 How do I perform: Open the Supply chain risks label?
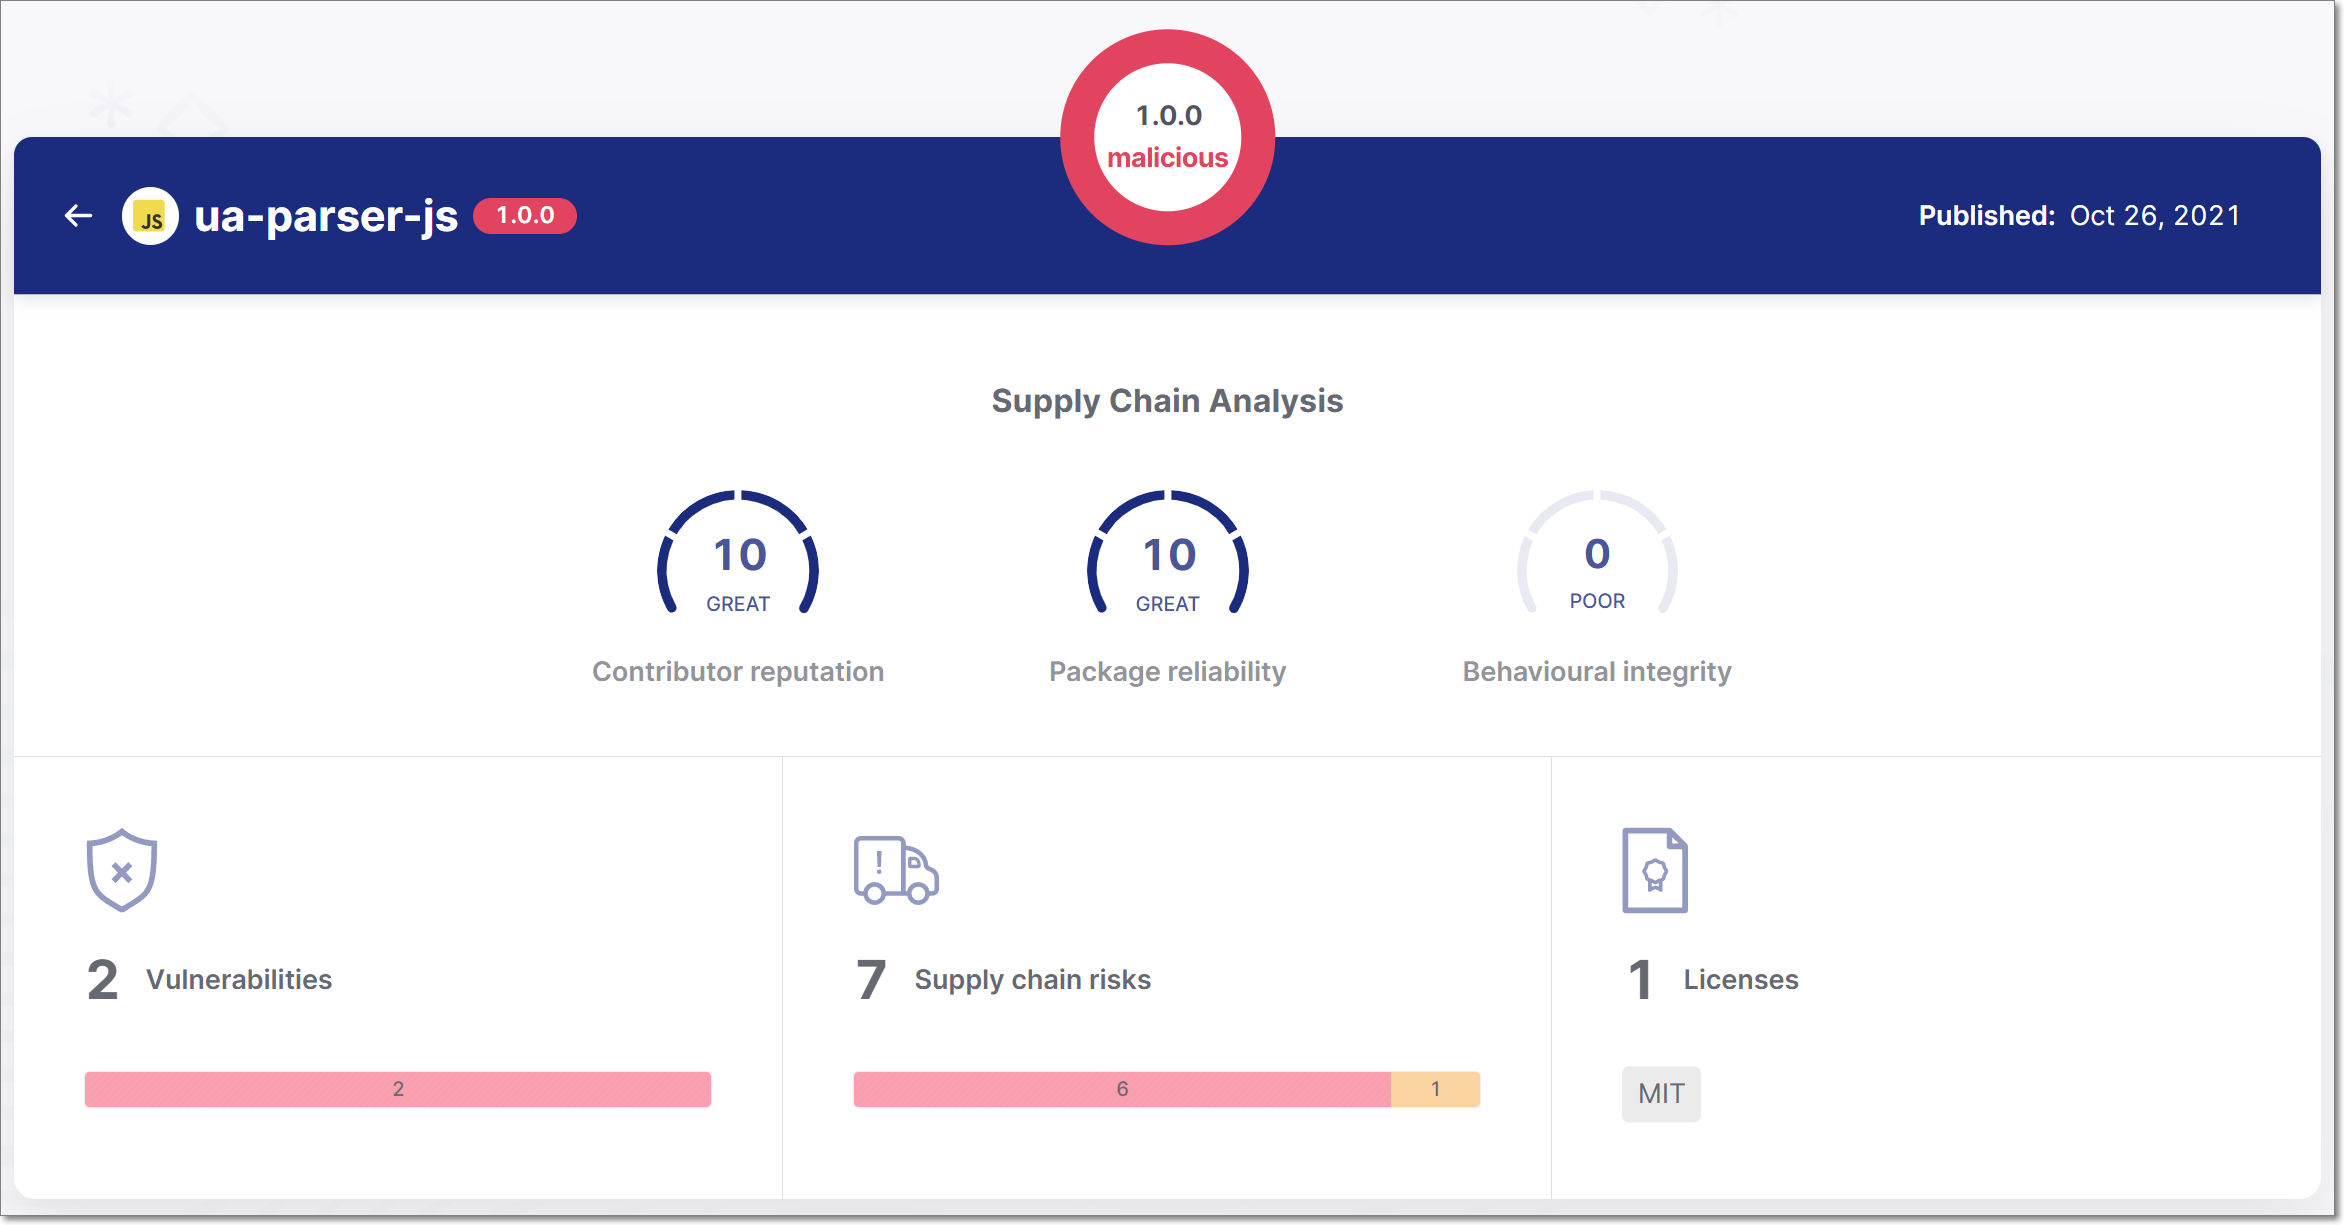pos(1033,980)
